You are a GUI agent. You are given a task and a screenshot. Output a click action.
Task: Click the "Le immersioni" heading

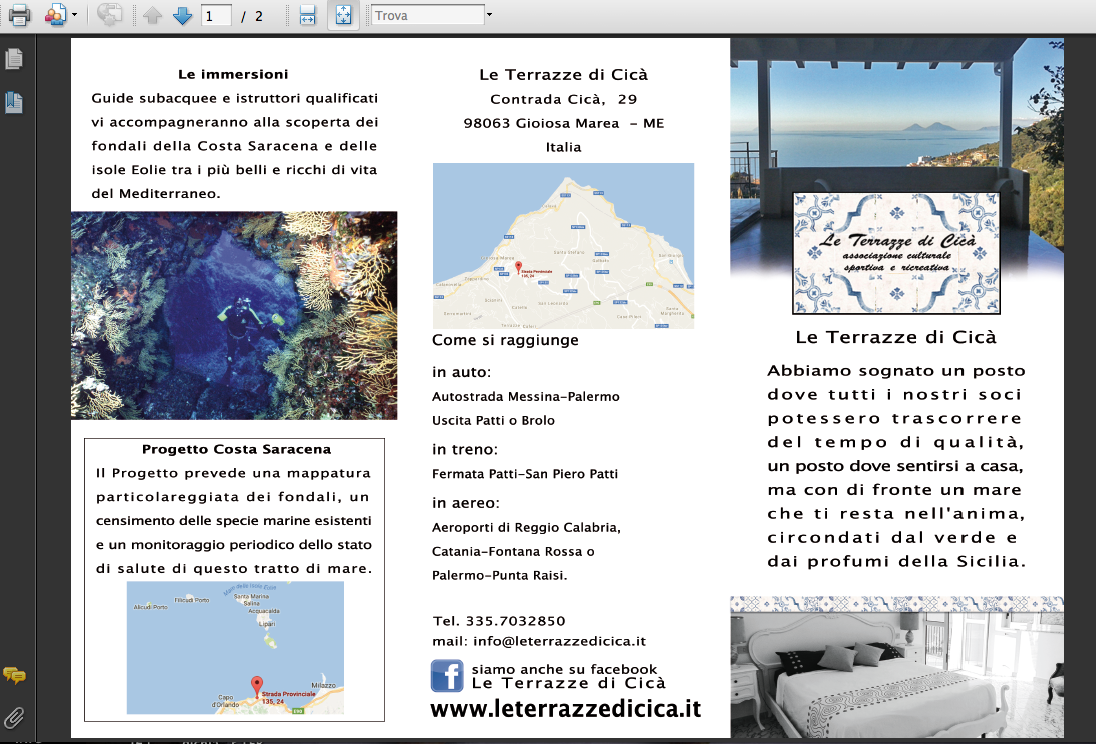click(x=233, y=74)
